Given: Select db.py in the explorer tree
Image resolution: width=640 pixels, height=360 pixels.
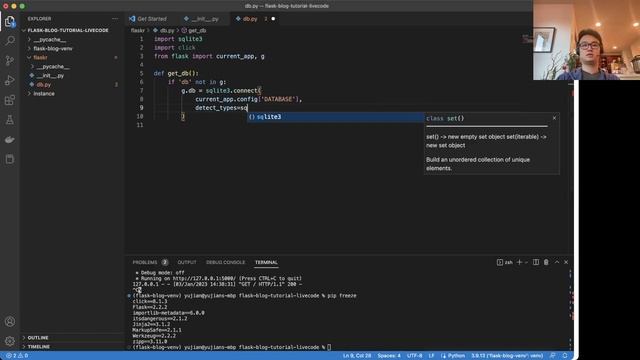Looking at the screenshot, I should 44,84.
